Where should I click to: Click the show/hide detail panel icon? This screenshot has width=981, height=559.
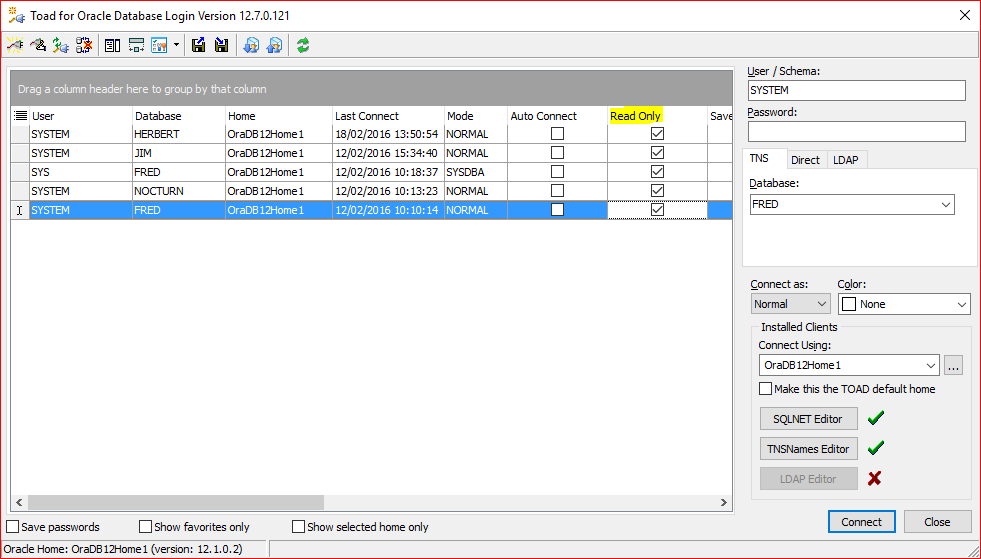[x=113, y=45]
